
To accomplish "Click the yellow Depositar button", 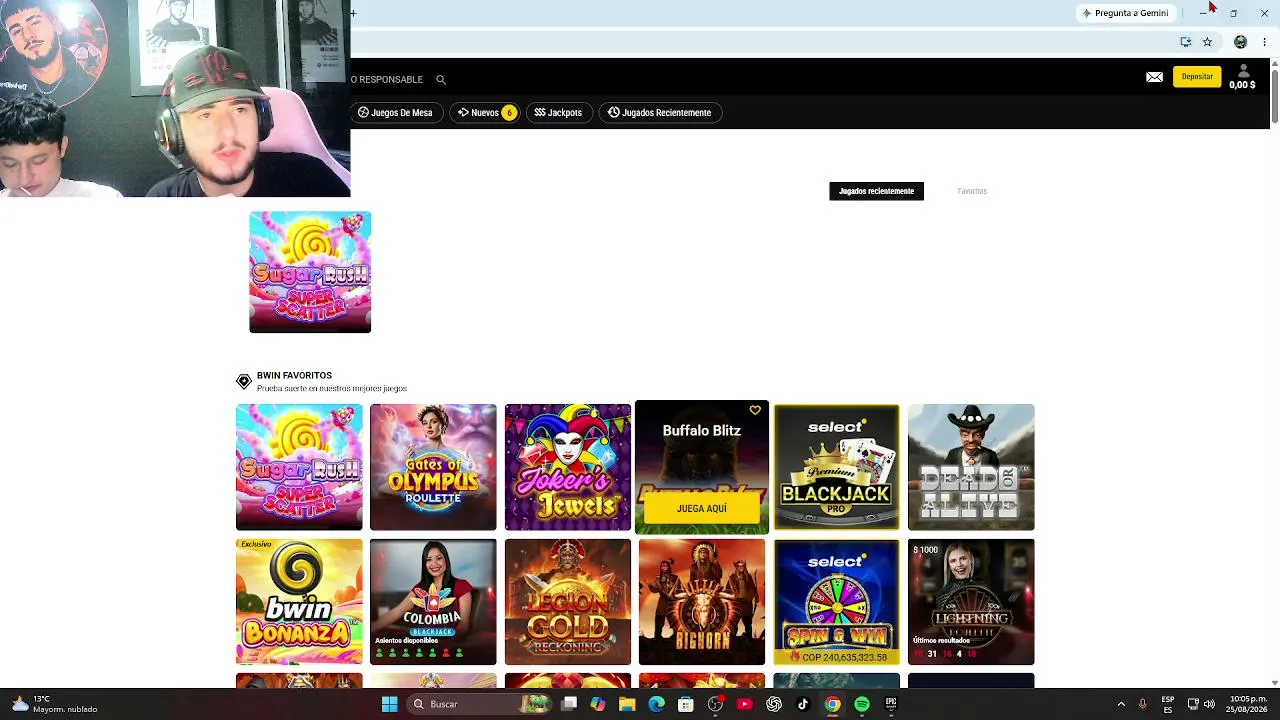I will [x=1197, y=77].
